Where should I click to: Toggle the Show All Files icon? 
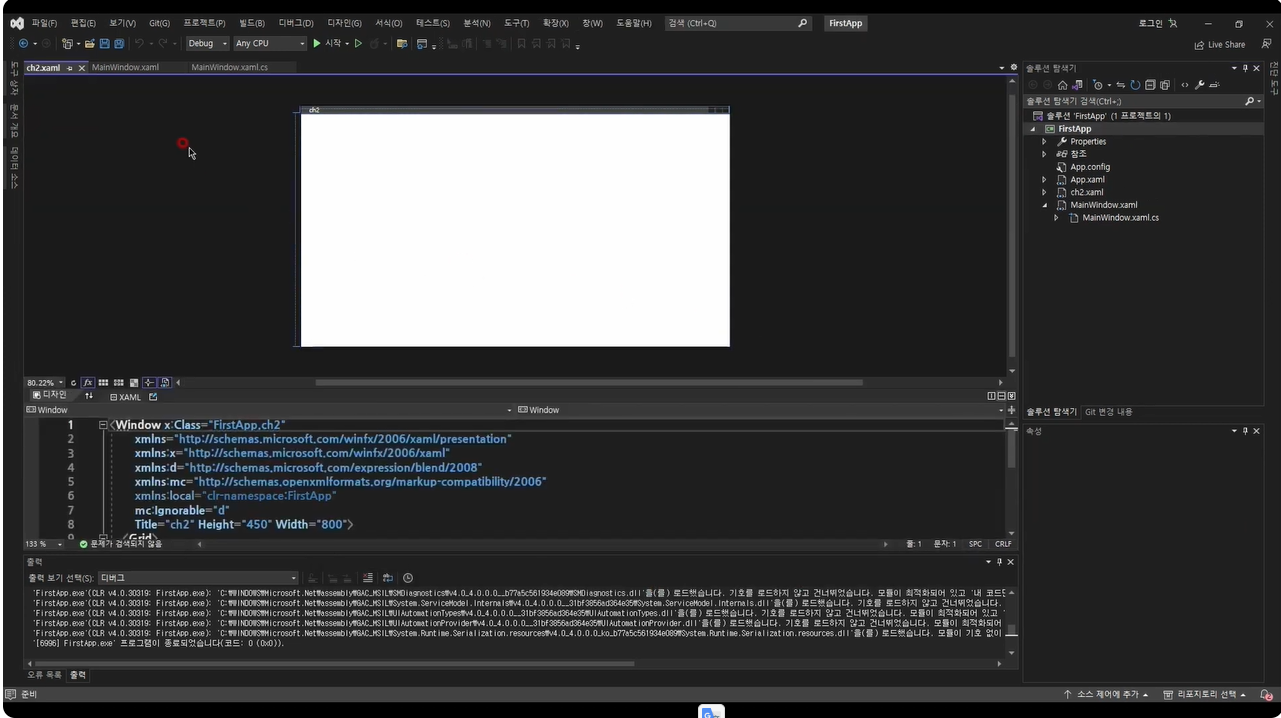(1165, 85)
